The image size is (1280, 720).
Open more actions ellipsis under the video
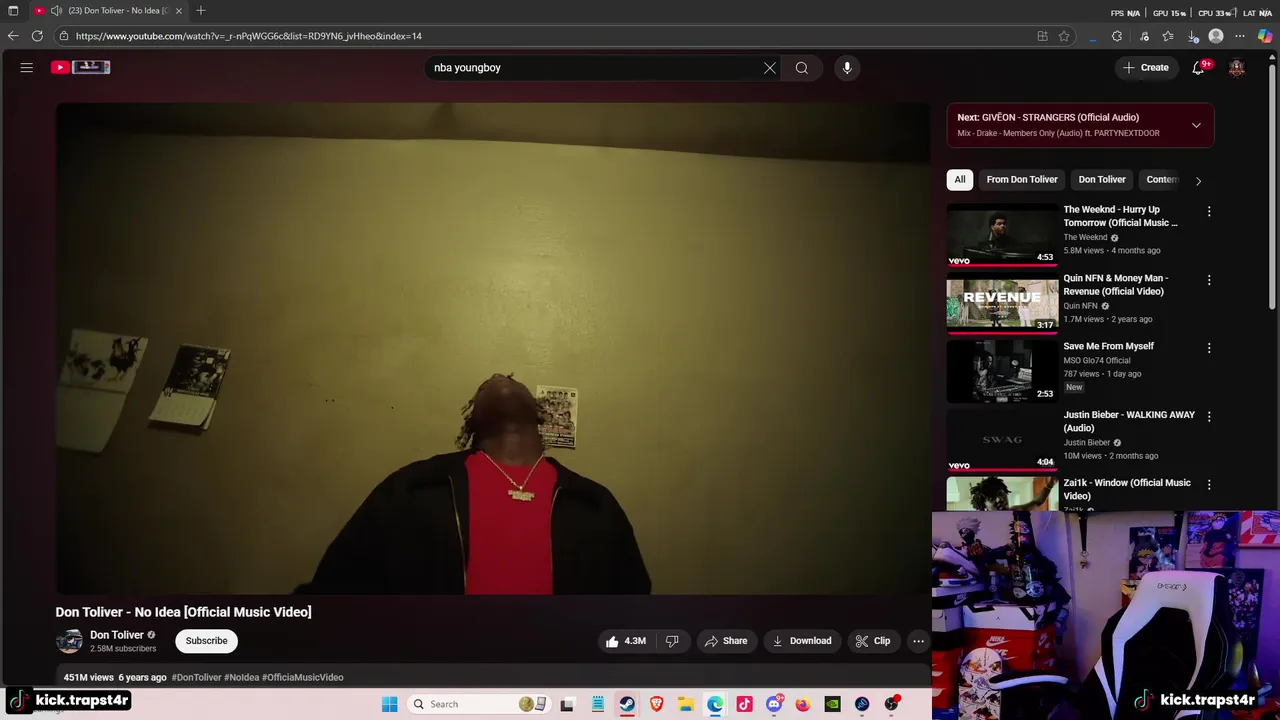click(x=918, y=641)
